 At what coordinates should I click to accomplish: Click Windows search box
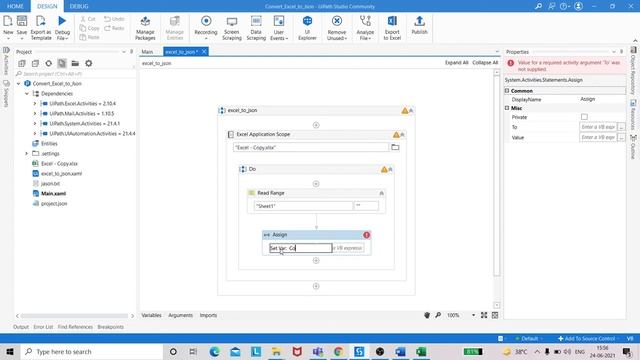[x=92, y=351]
